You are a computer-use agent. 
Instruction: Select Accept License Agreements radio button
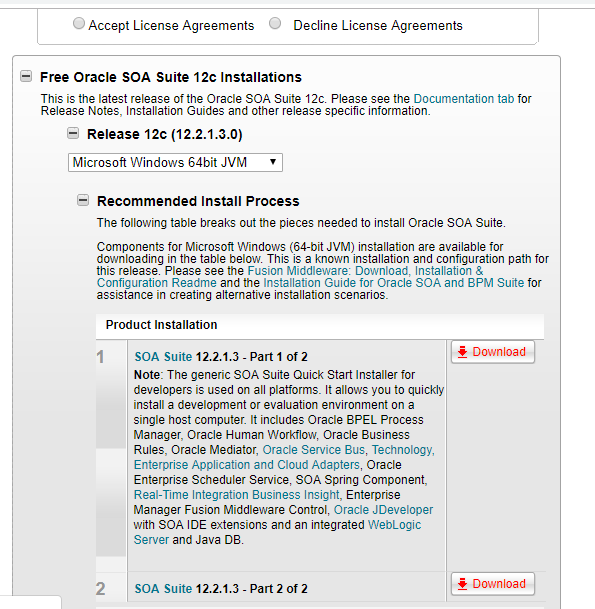(x=79, y=24)
